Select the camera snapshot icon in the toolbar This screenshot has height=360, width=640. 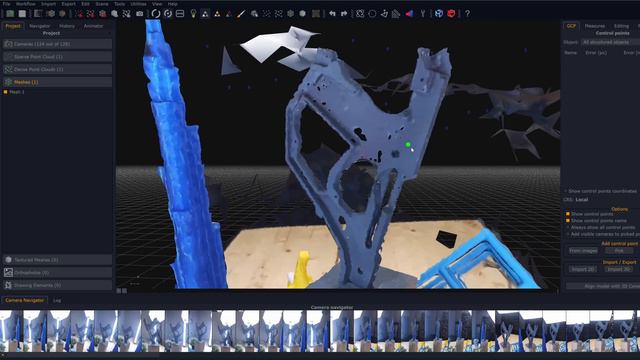[x=140, y=14]
